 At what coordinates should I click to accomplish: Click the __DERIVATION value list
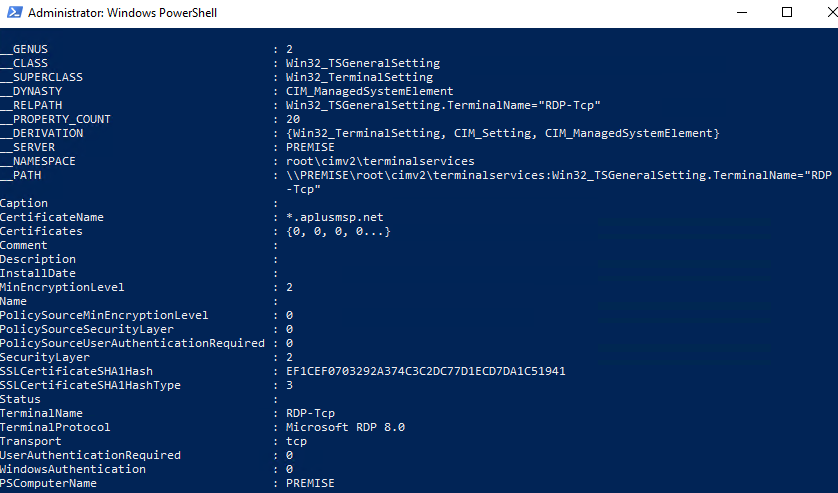502,133
